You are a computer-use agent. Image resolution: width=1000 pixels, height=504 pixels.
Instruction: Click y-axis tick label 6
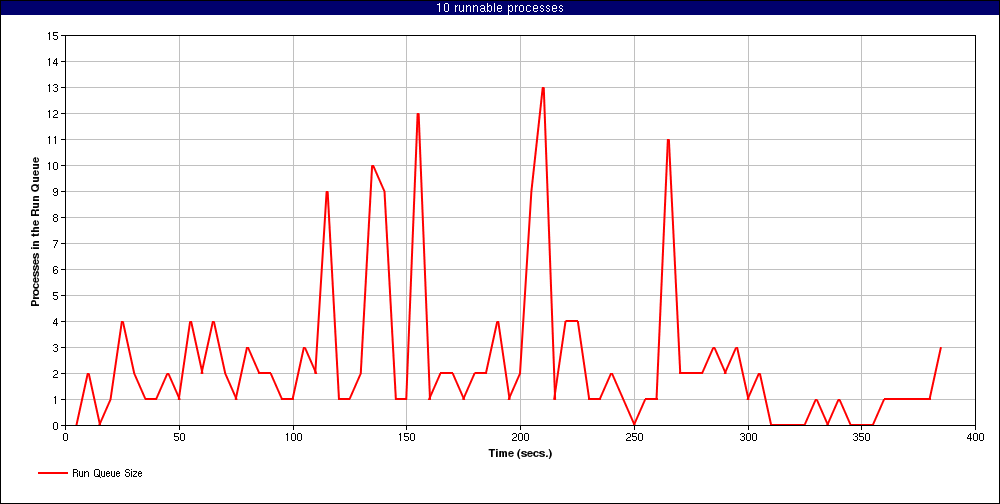[55, 270]
